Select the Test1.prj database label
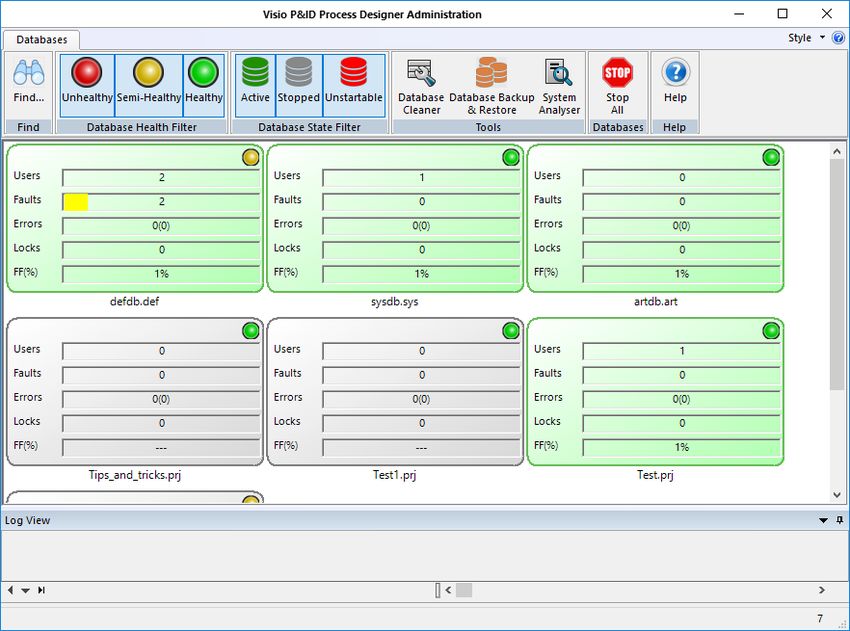 [x=395, y=475]
